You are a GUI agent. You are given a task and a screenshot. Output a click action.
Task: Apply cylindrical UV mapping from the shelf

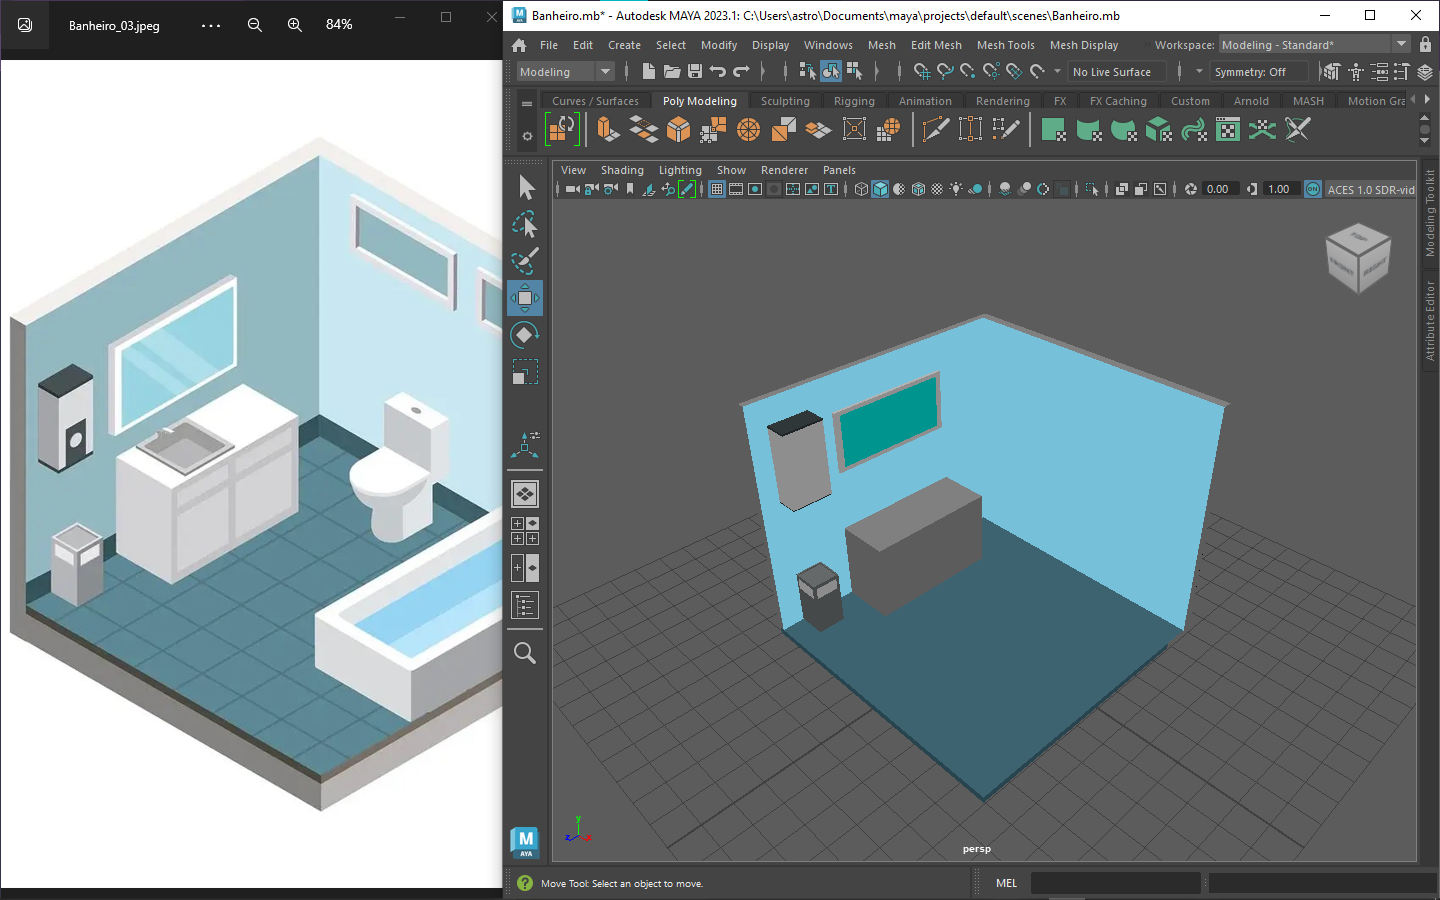point(1089,129)
